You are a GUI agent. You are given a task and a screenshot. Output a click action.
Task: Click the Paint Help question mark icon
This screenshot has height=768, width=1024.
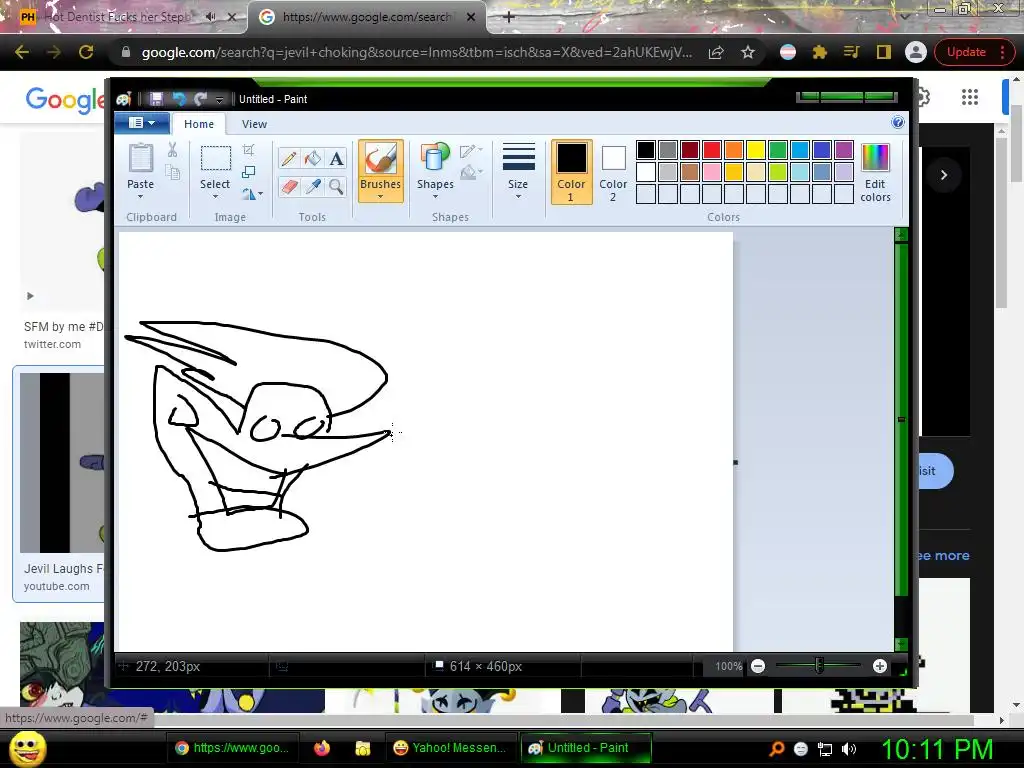(x=898, y=123)
